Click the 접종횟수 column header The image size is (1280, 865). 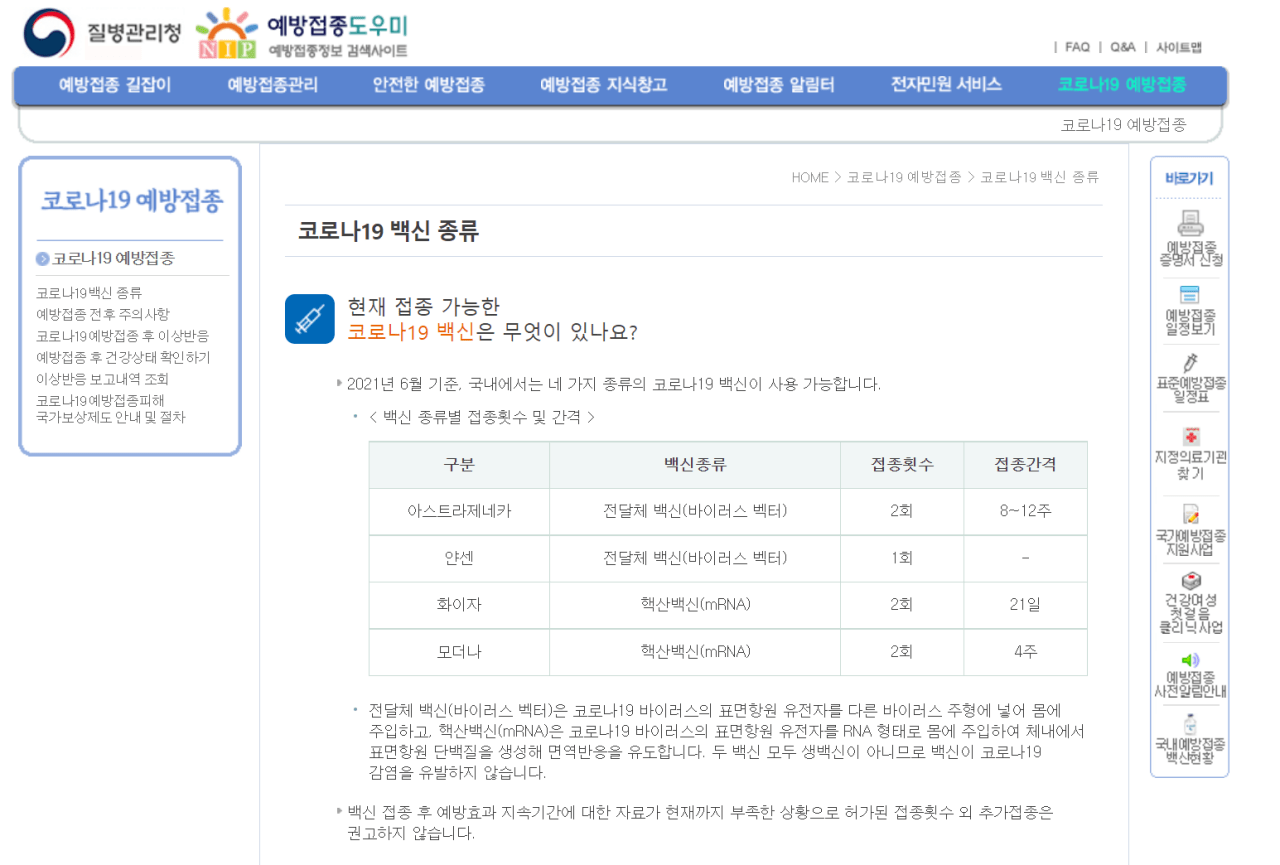click(902, 465)
